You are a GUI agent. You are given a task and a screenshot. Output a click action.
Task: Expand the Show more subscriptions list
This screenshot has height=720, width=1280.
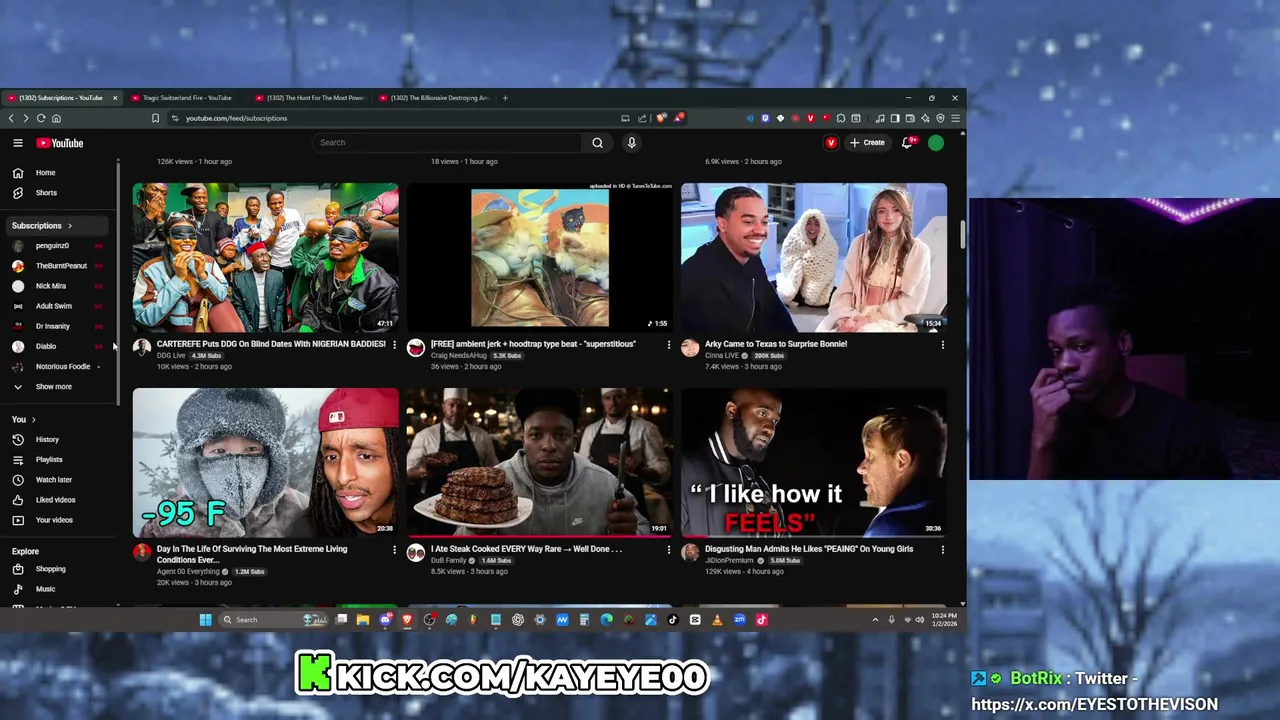(53, 387)
